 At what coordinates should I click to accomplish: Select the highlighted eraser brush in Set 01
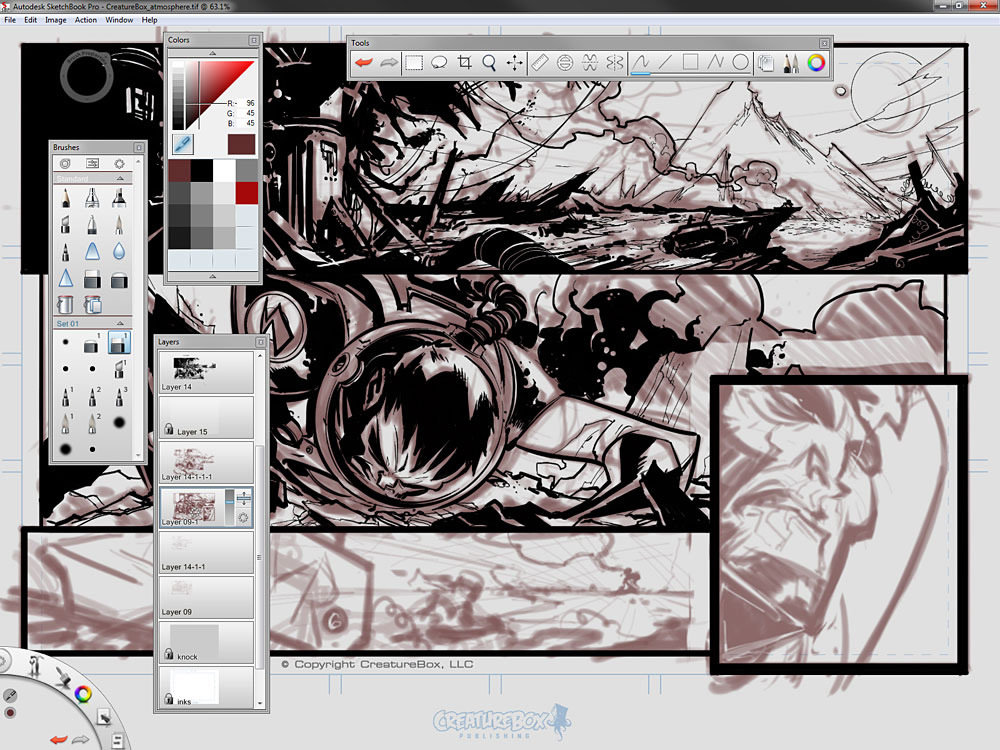119,343
